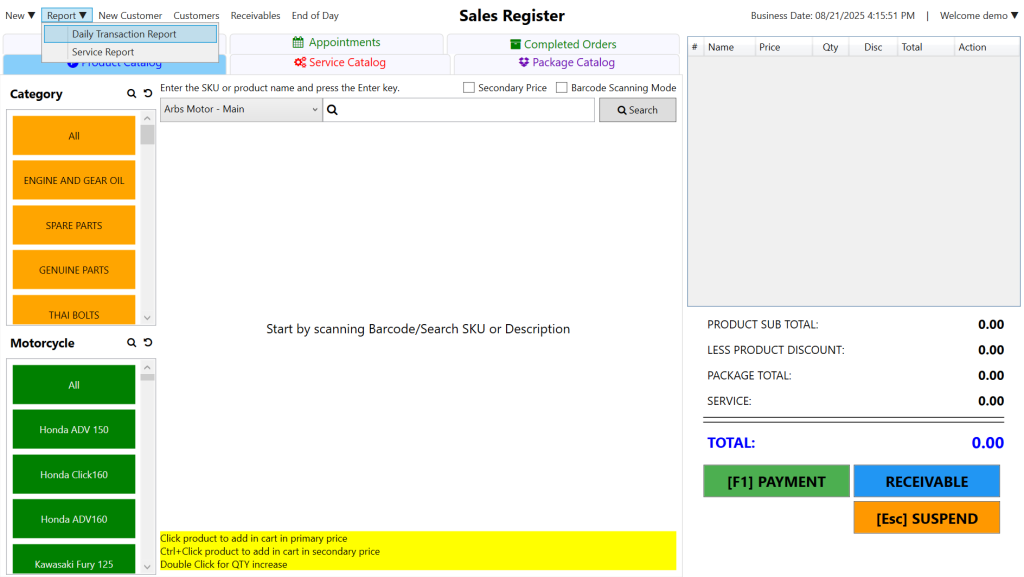This screenshot has height=577, width=1024.
Task: Click the [Esc] SUSPEND button
Action: coord(927,518)
